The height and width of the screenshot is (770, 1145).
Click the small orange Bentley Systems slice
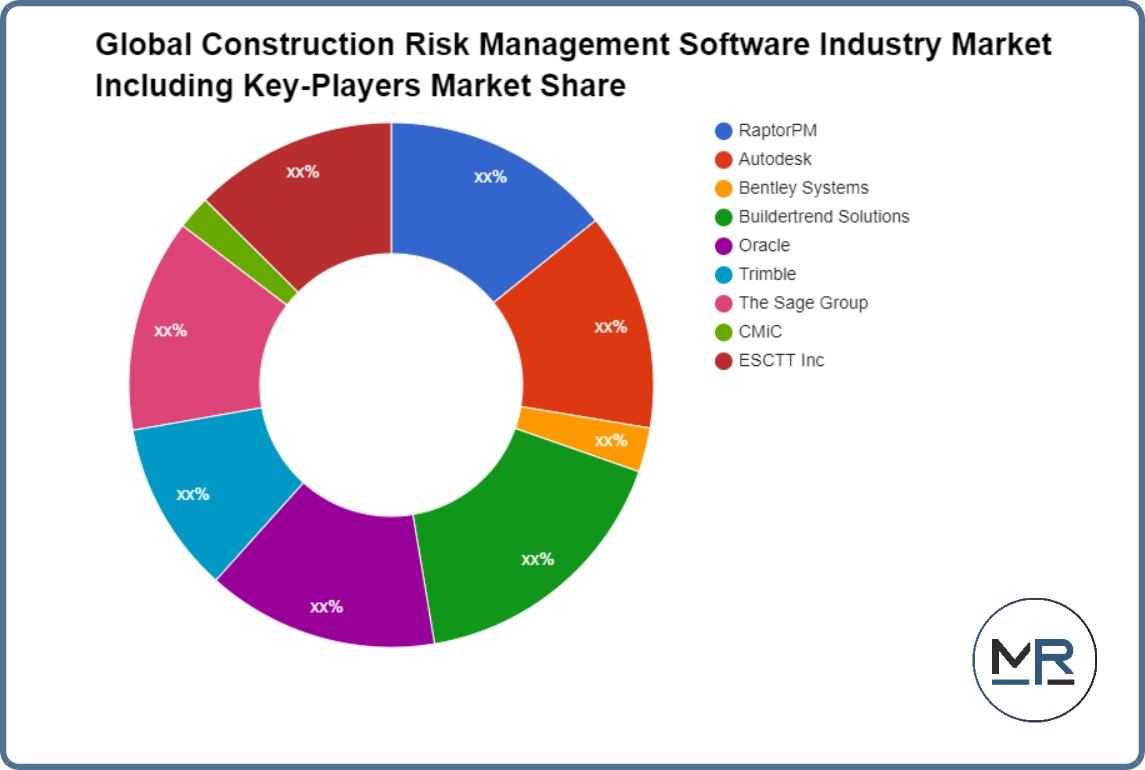(584, 438)
